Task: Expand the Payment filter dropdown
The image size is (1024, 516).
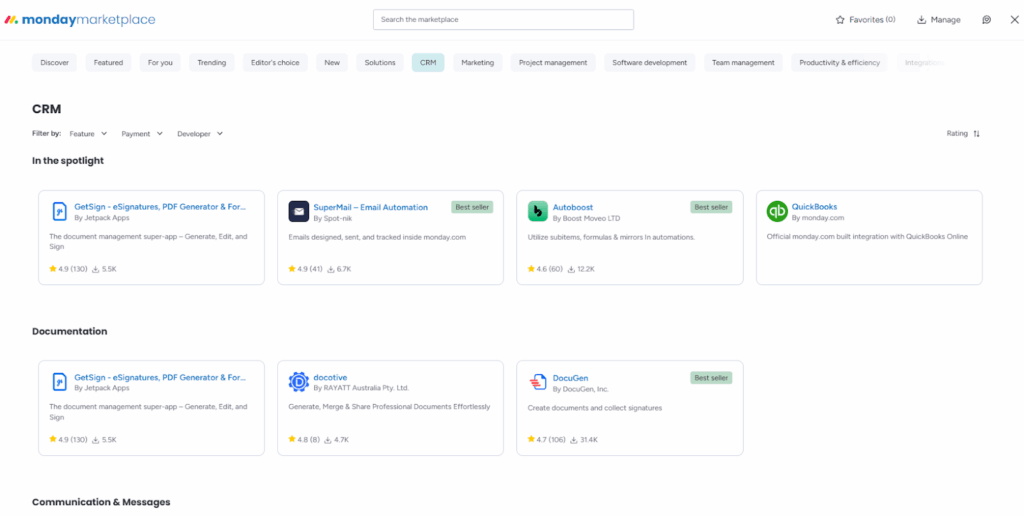Action: tap(142, 133)
